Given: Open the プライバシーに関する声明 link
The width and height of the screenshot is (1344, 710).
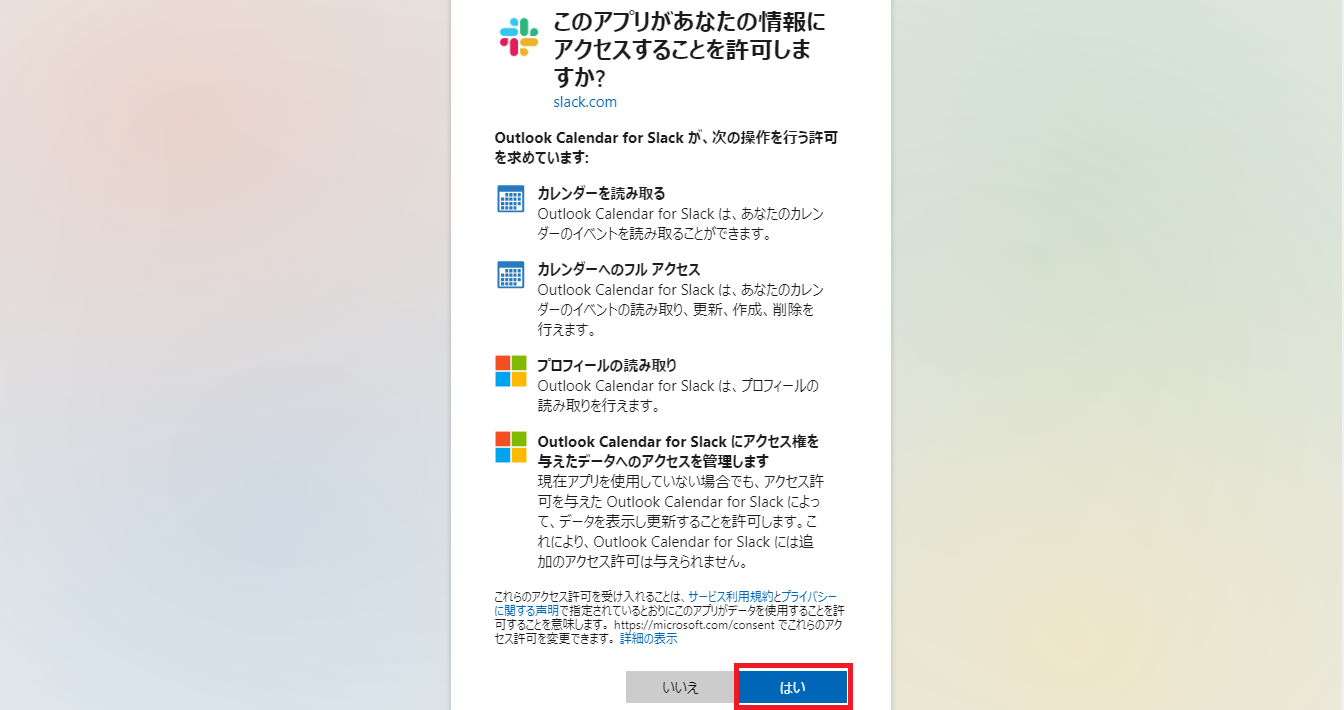Looking at the screenshot, I should (666, 603).
